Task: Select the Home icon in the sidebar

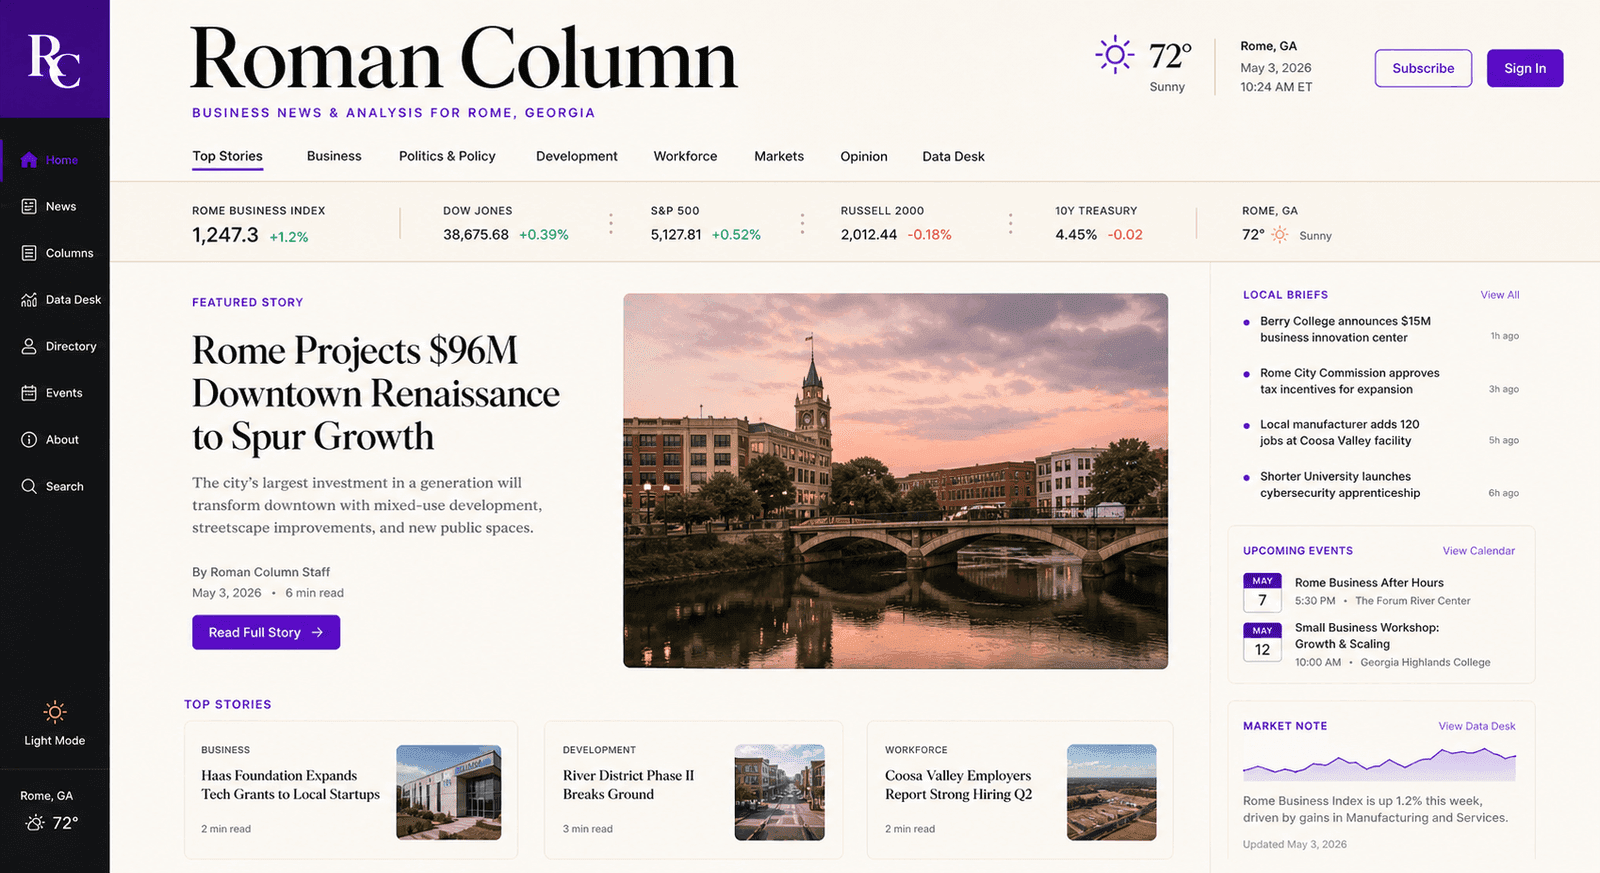Action: pos(29,160)
